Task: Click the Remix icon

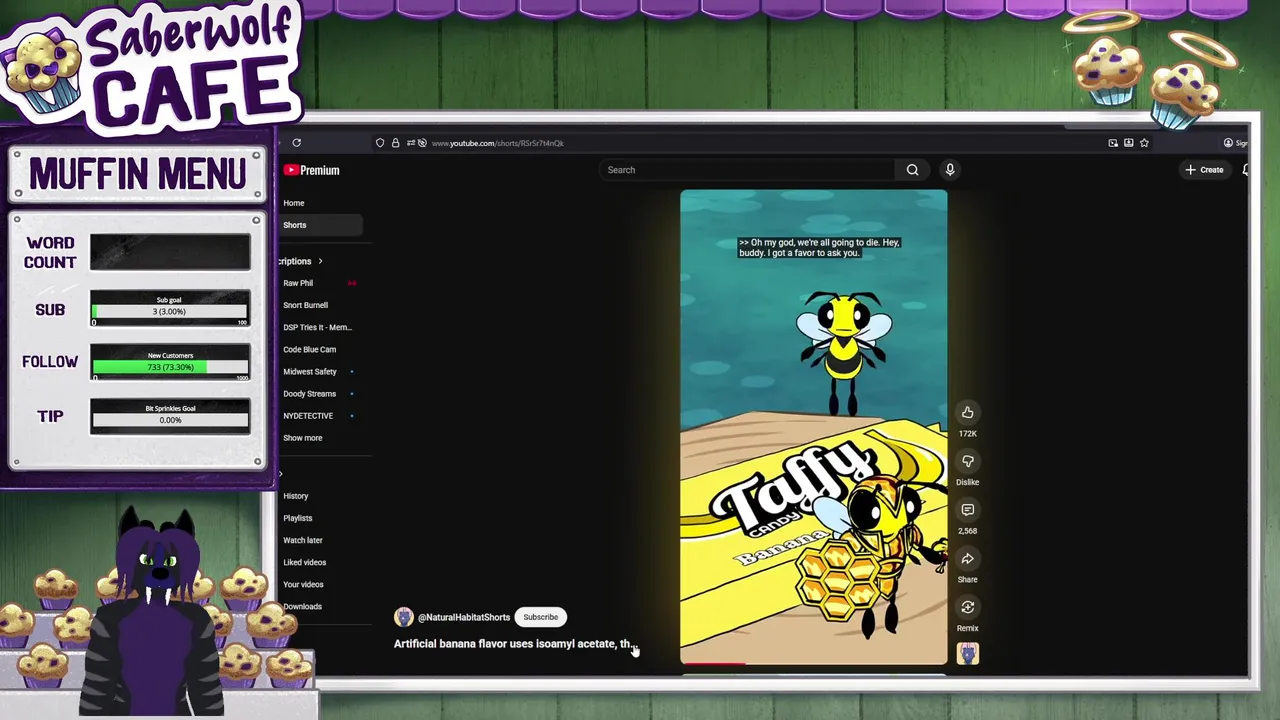Action: pyautogui.click(x=967, y=607)
